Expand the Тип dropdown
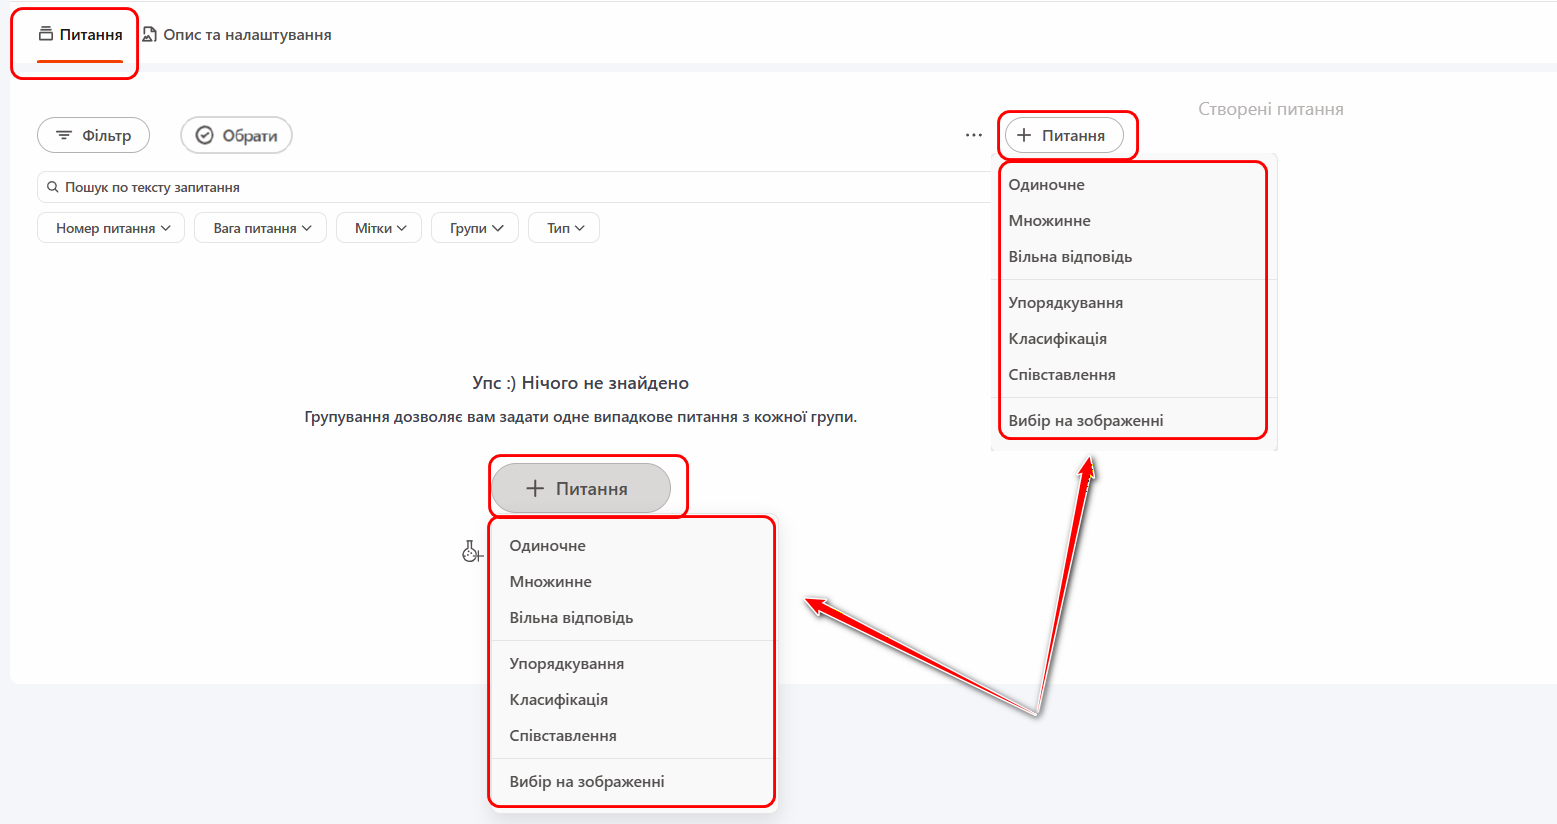This screenshot has height=824, width=1557. 564,228
